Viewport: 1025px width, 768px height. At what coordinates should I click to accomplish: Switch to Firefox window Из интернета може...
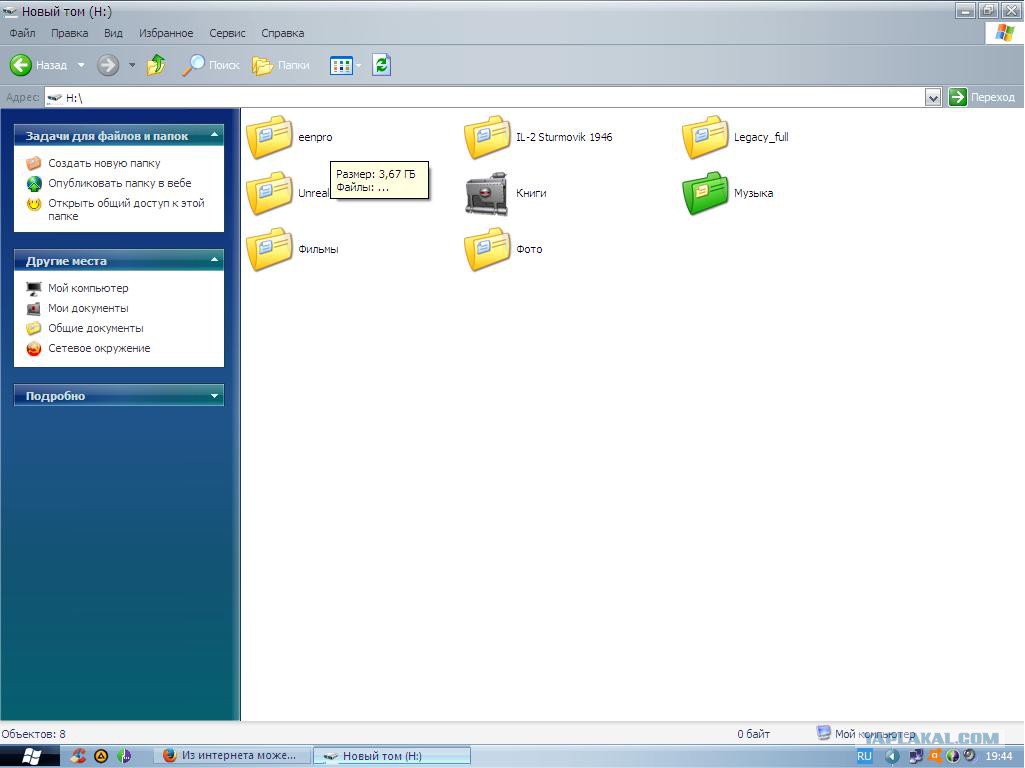pos(230,756)
